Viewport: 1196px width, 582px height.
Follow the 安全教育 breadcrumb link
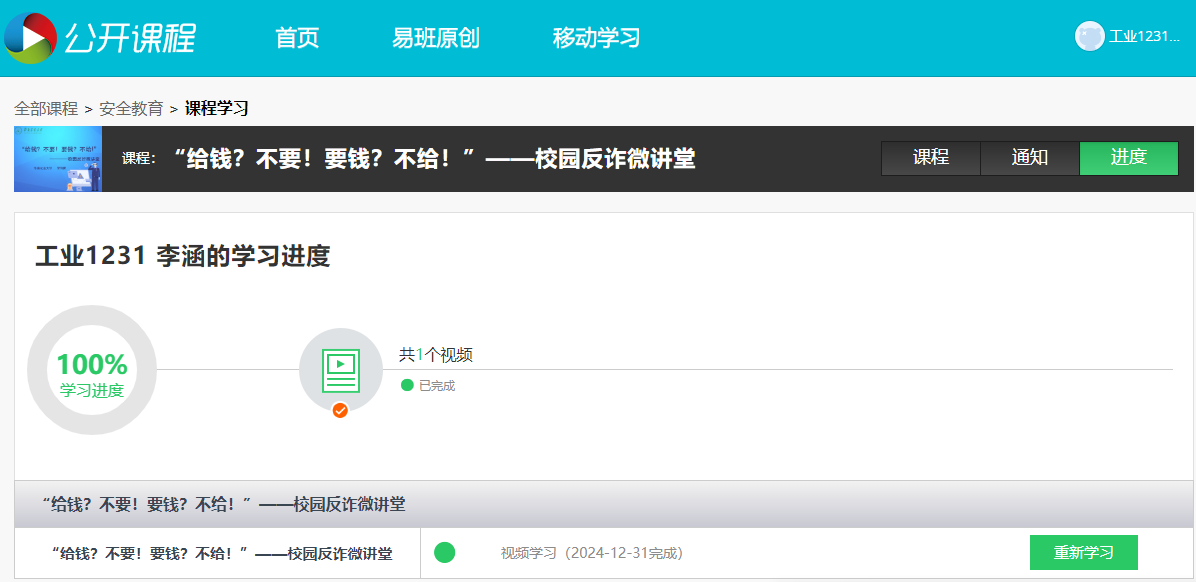(131, 108)
